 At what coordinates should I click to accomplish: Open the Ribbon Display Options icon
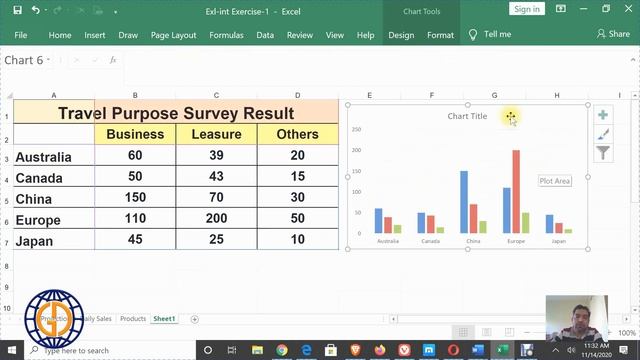pyautogui.click(x=561, y=9)
